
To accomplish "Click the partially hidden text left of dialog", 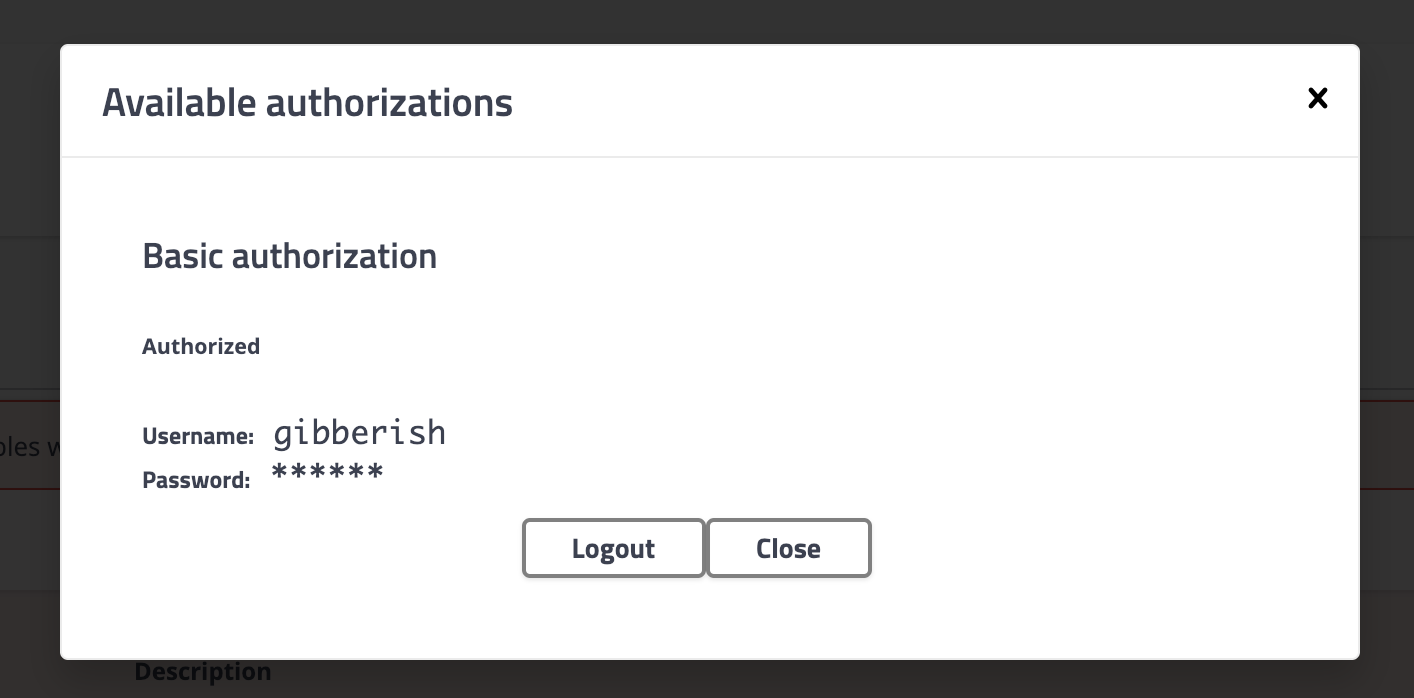I will [29, 446].
